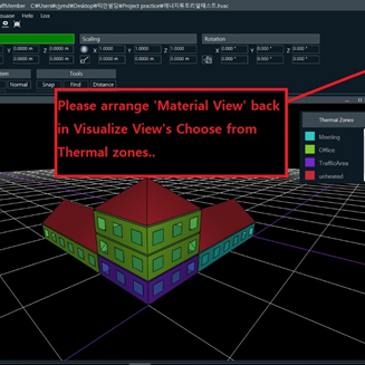This screenshot has width=365, height=365.
Task: Select the unheated zone red swatch
Action: tap(310, 176)
